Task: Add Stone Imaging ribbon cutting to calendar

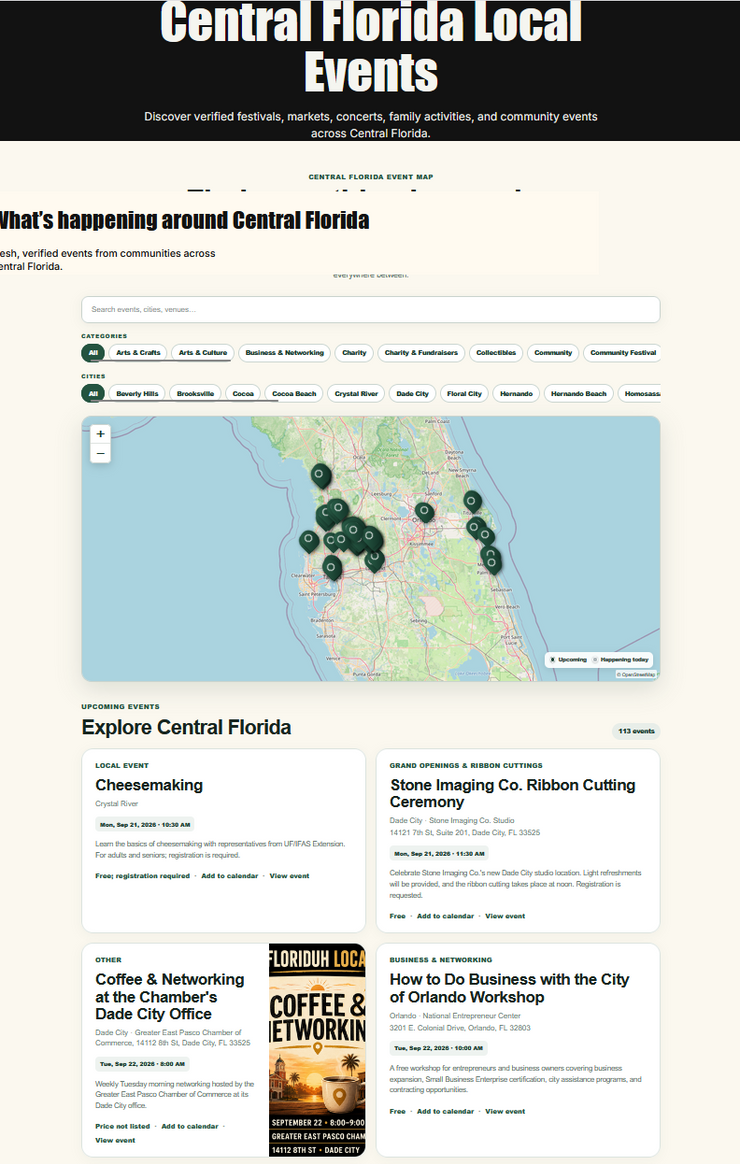Action: 445,916
